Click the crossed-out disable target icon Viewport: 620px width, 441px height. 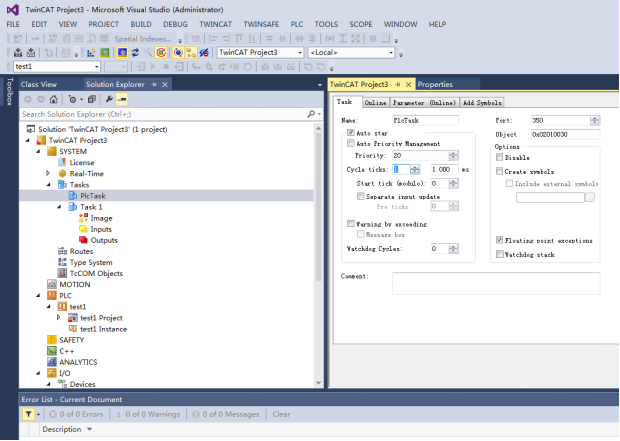pyautogui.click(x=204, y=53)
